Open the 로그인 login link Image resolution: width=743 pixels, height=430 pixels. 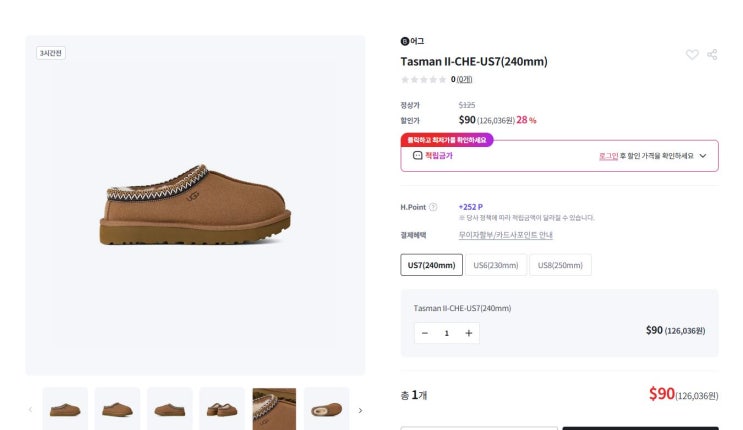(608, 156)
